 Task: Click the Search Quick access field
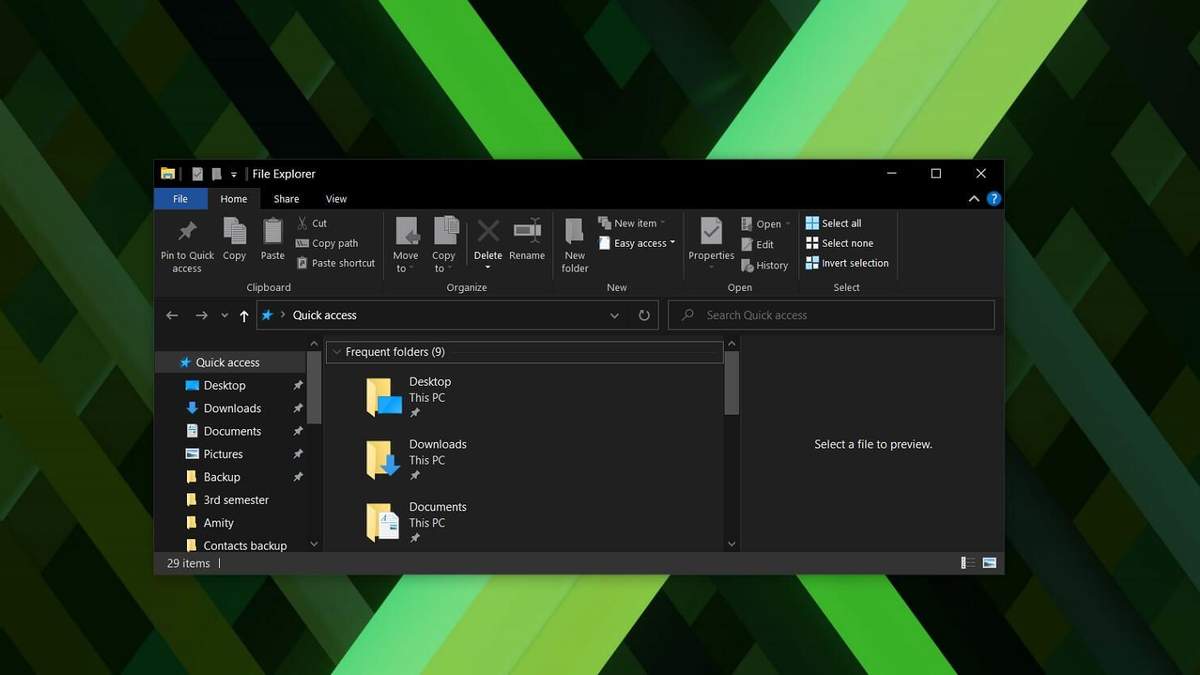click(x=831, y=315)
